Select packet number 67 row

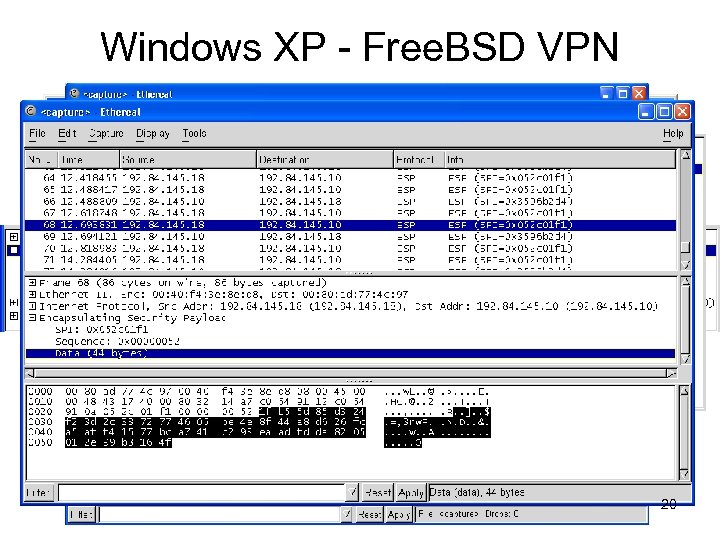click(x=350, y=213)
